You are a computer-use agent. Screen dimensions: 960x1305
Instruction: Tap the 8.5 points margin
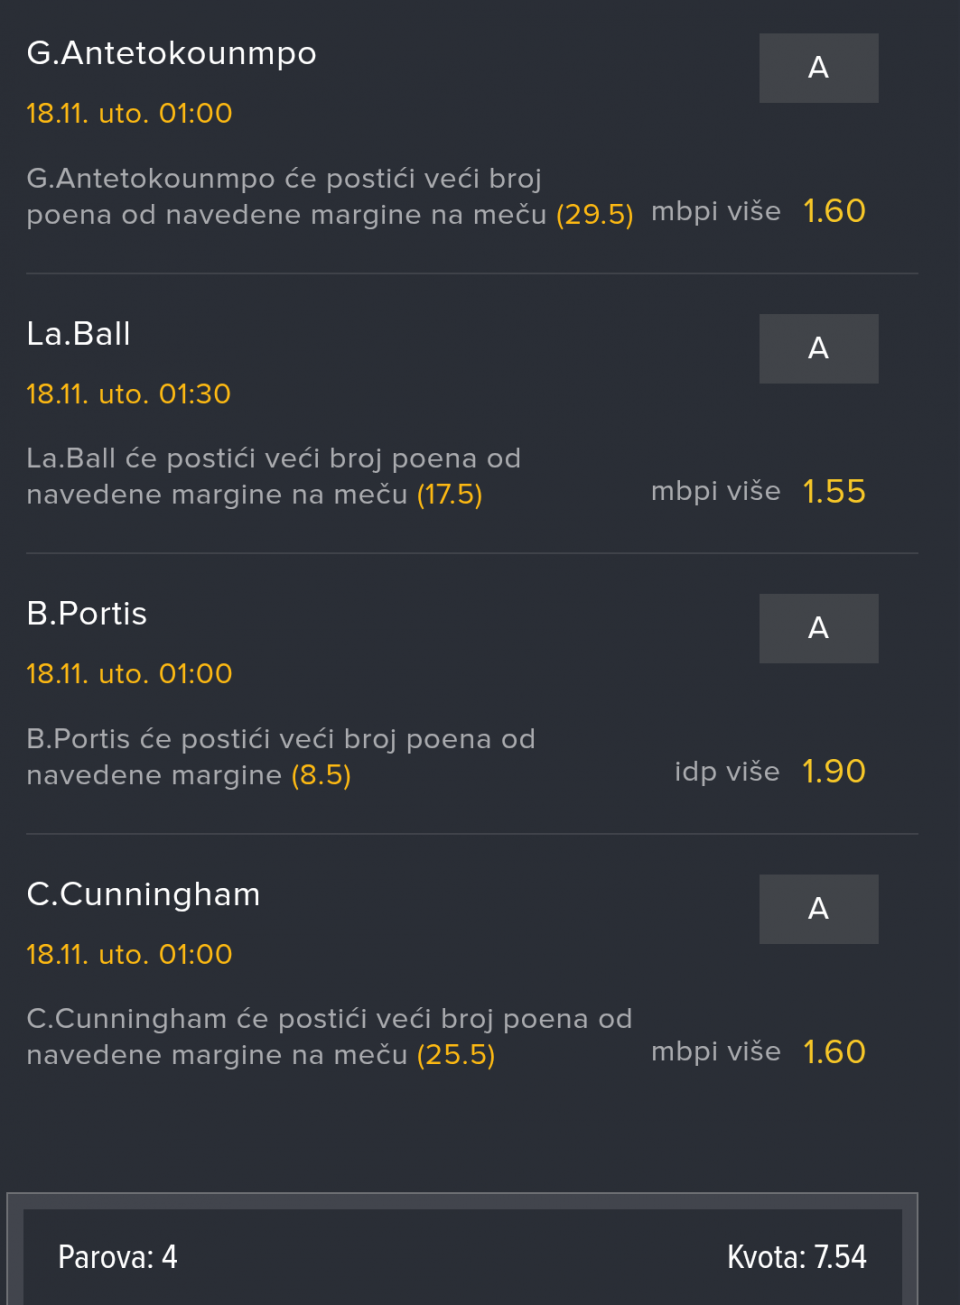point(321,775)
